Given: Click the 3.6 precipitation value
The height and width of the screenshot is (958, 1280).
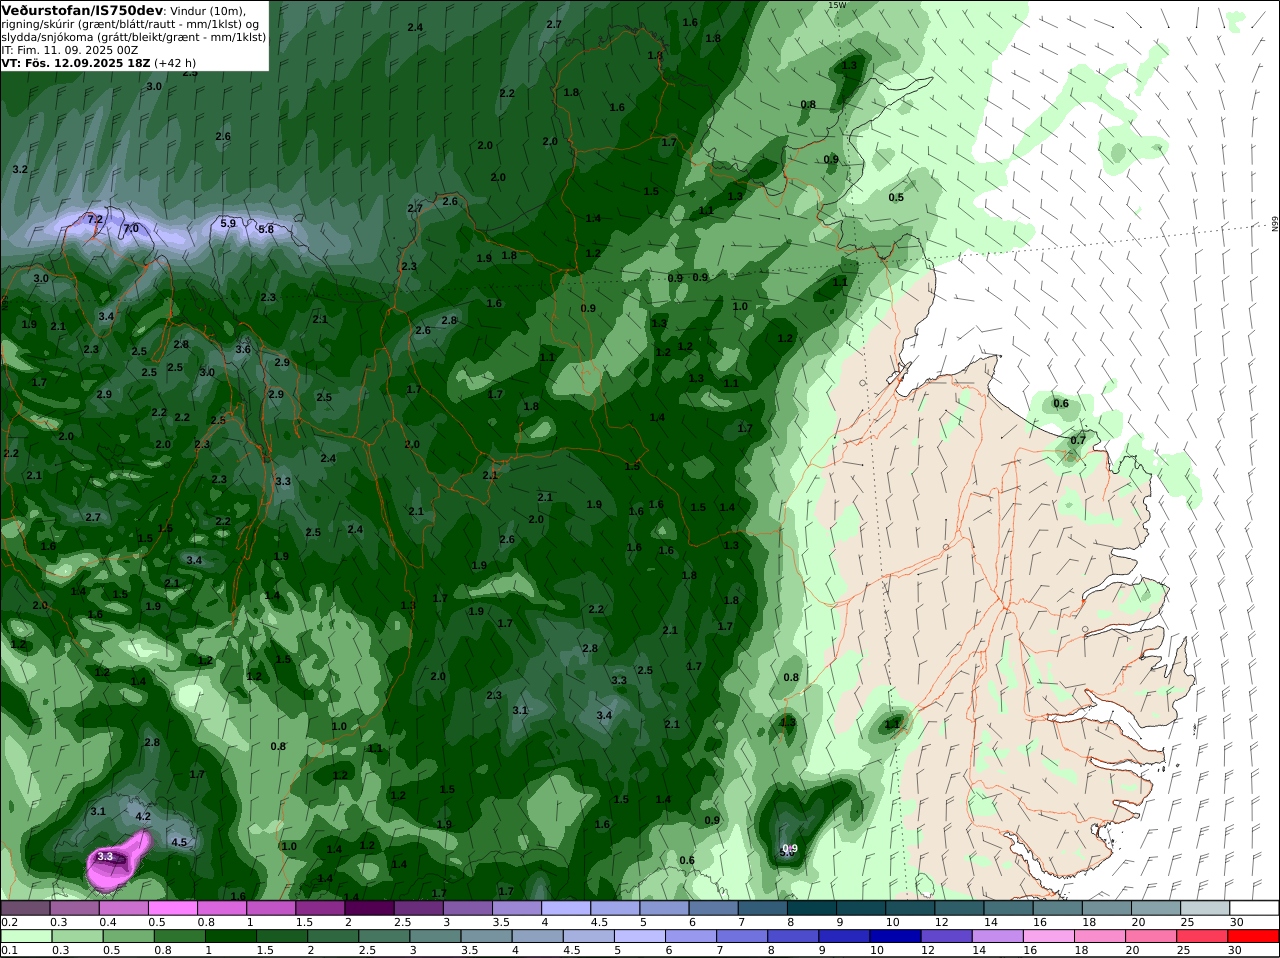Looking at the screenshot, I should (243, 349).
